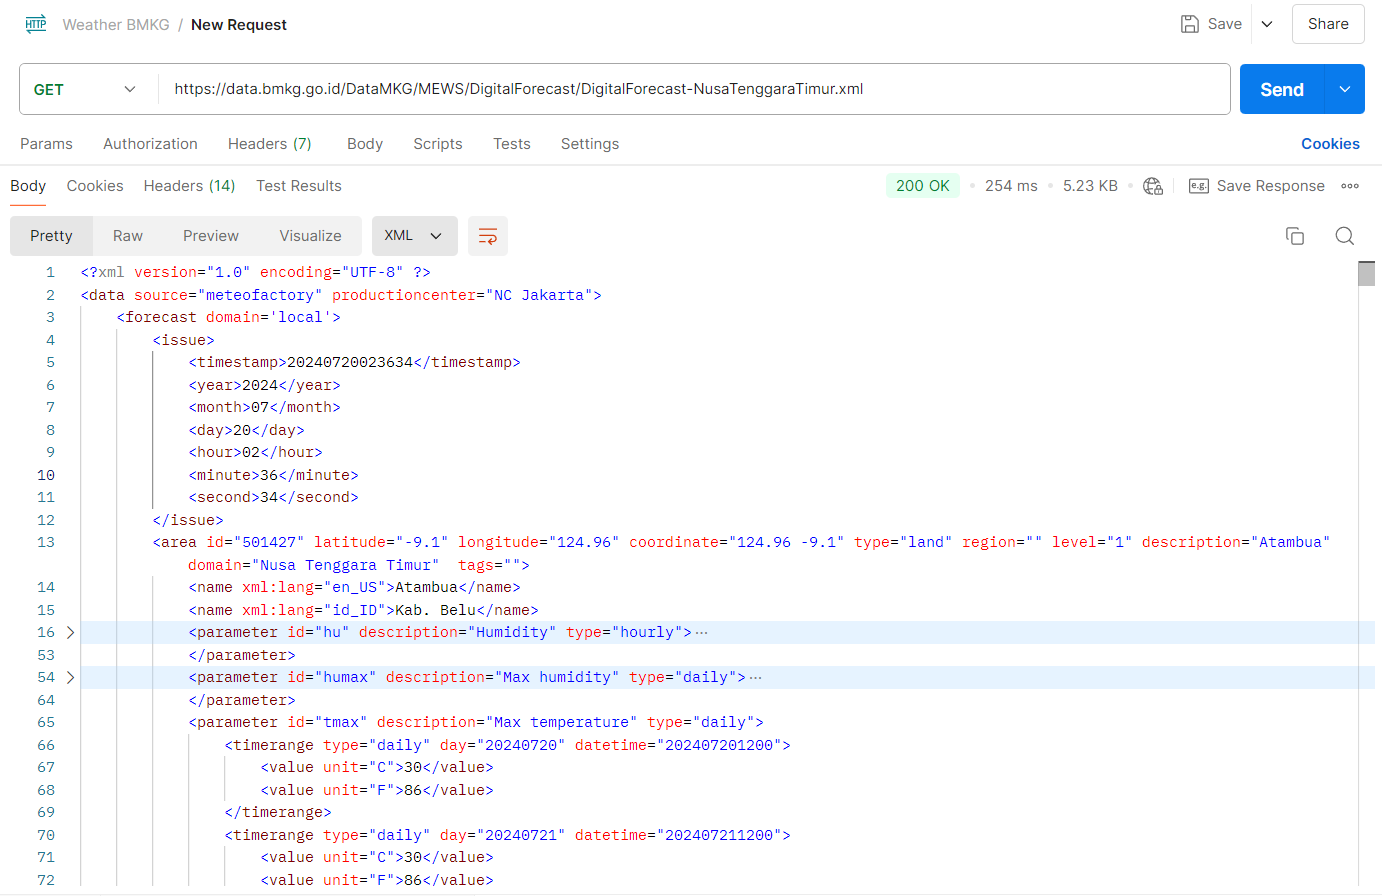This screenshot has height=896, width=1382.
Task: Click the Save label text
Action: 1224,24
